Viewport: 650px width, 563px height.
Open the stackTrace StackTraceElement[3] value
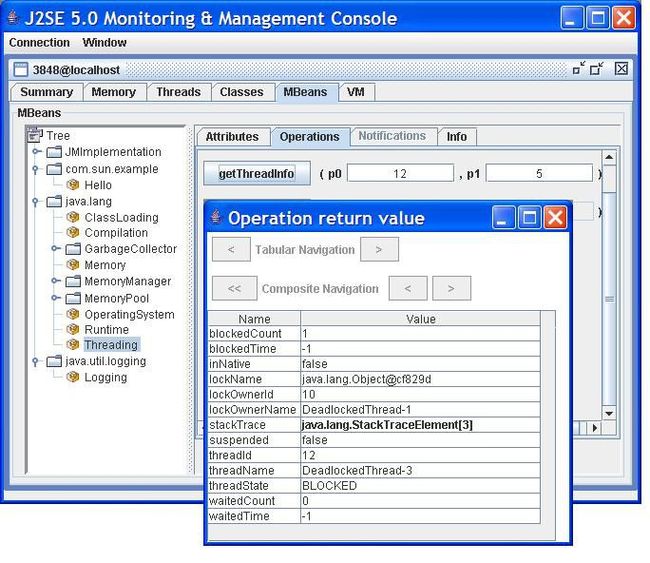click(420, 425)
